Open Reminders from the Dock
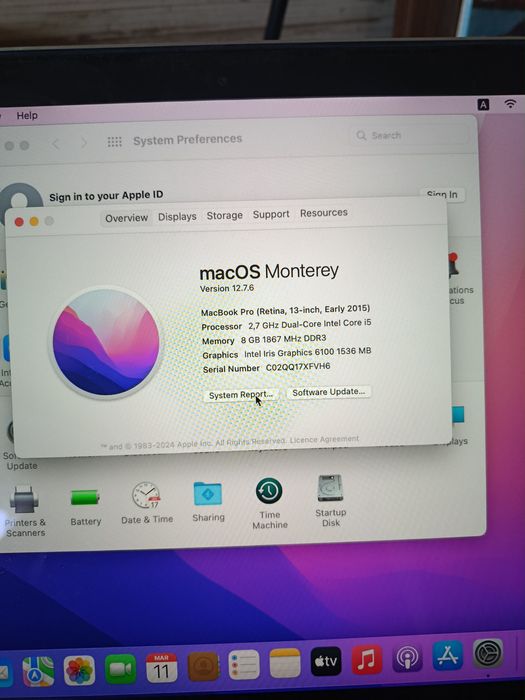The image size is (525, 700). pyautogui.click(x=244, y=665)
